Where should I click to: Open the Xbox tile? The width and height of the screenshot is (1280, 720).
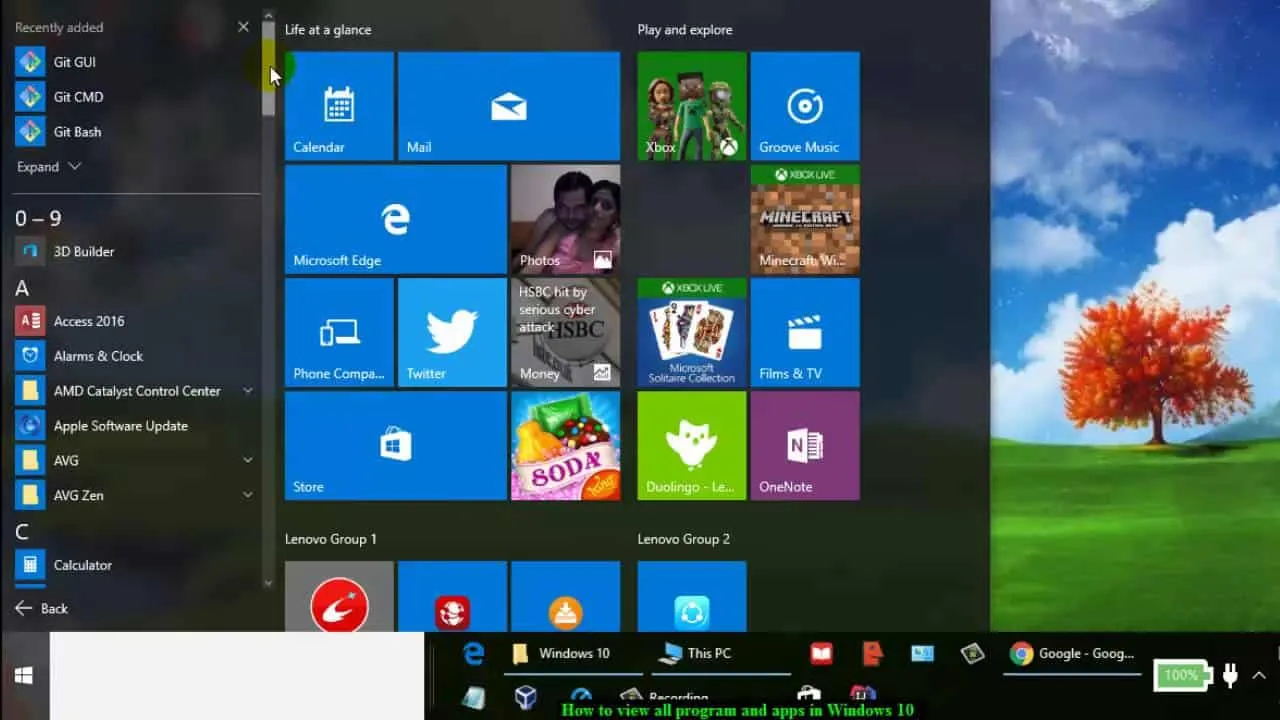pos(691,105)
